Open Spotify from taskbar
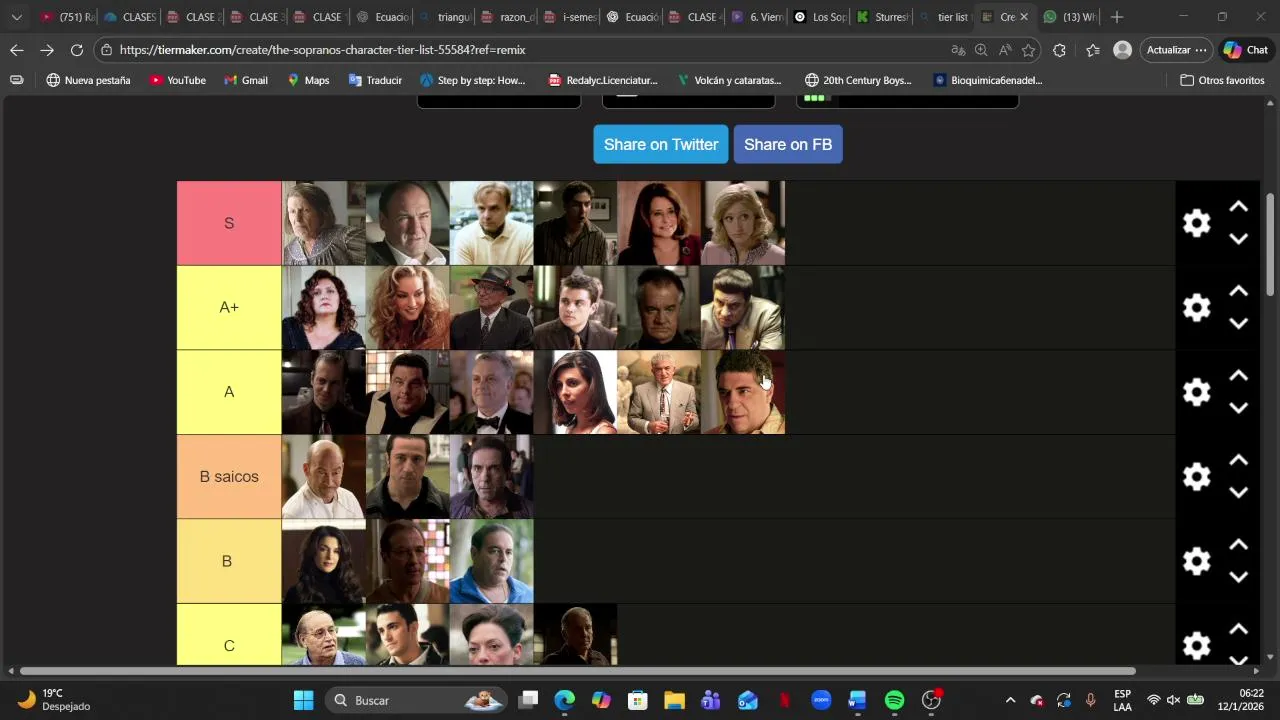1280x720 pixels. point(894,700)
